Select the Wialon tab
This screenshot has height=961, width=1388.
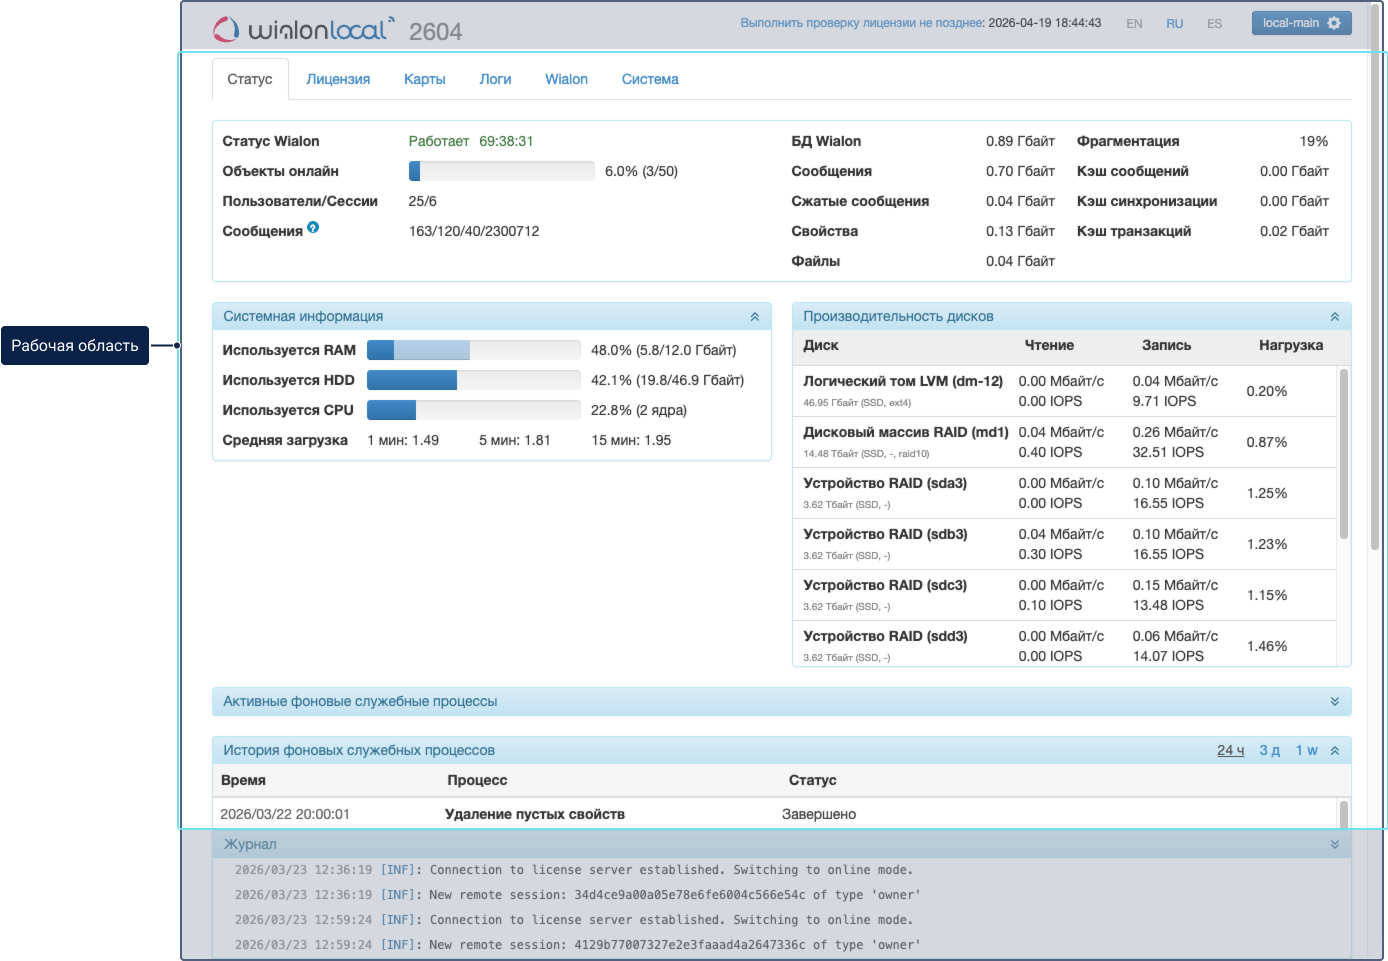click(566, 79)
